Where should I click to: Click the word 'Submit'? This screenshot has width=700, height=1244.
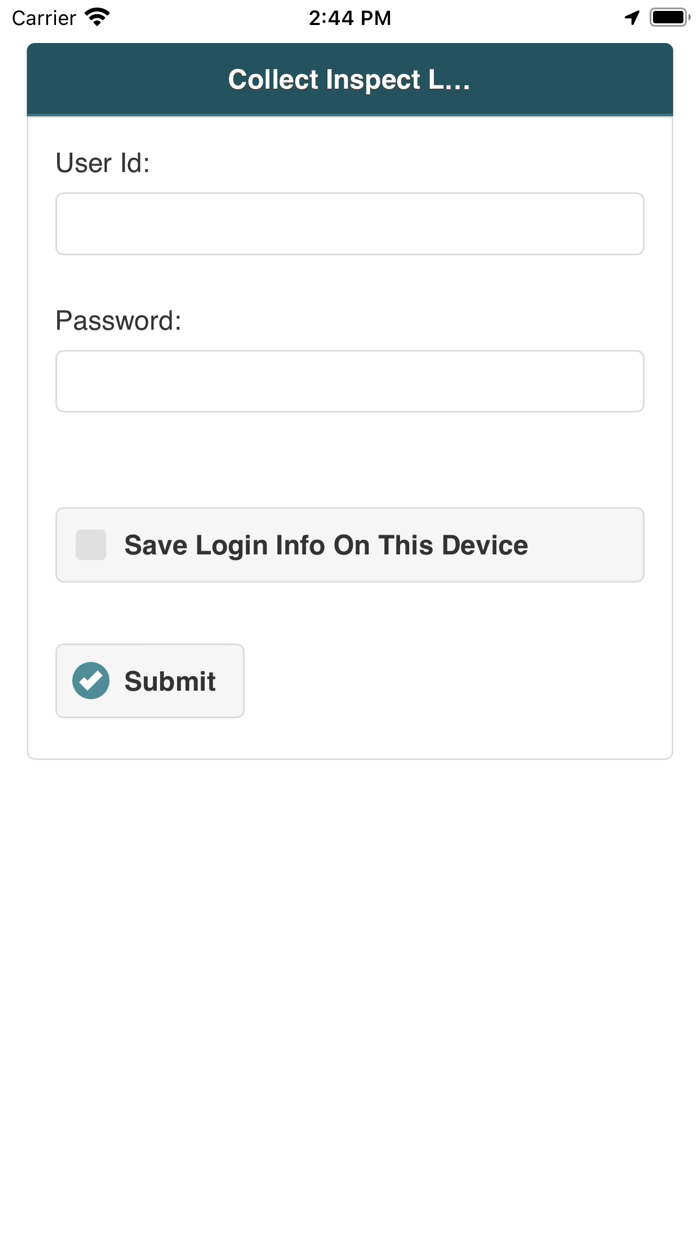(170, 681)
